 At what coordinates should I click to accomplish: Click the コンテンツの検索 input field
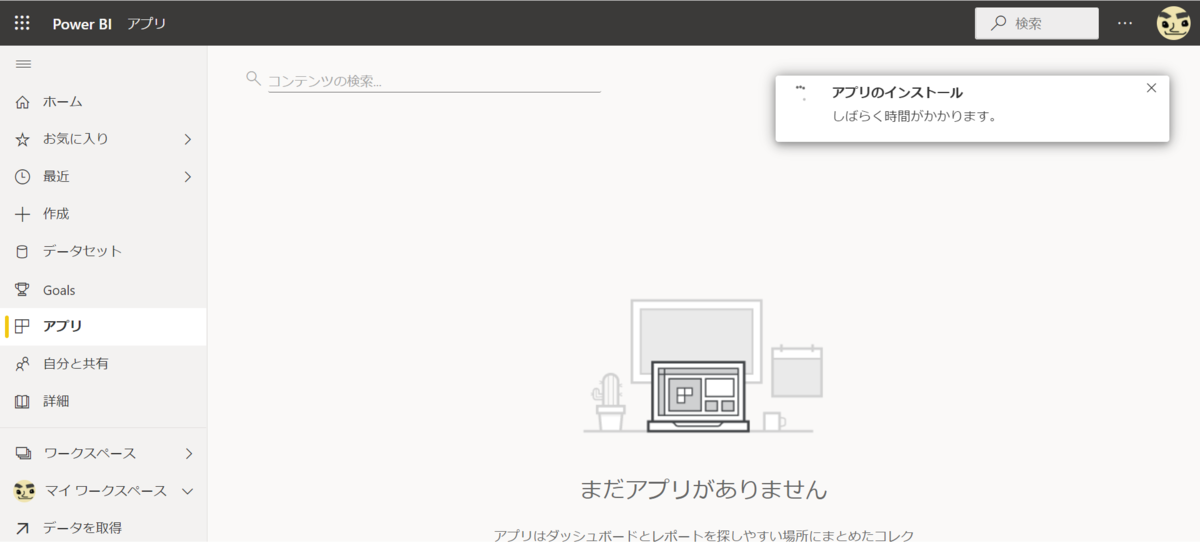[x=434, y=80]
